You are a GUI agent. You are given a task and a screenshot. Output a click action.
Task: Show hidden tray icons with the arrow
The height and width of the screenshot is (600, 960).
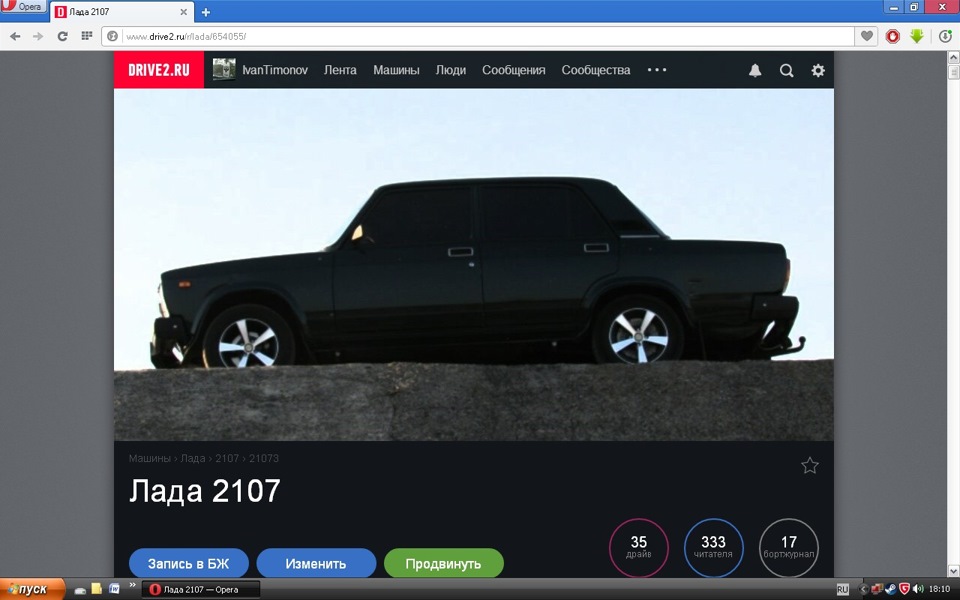[x=864, y=590]
